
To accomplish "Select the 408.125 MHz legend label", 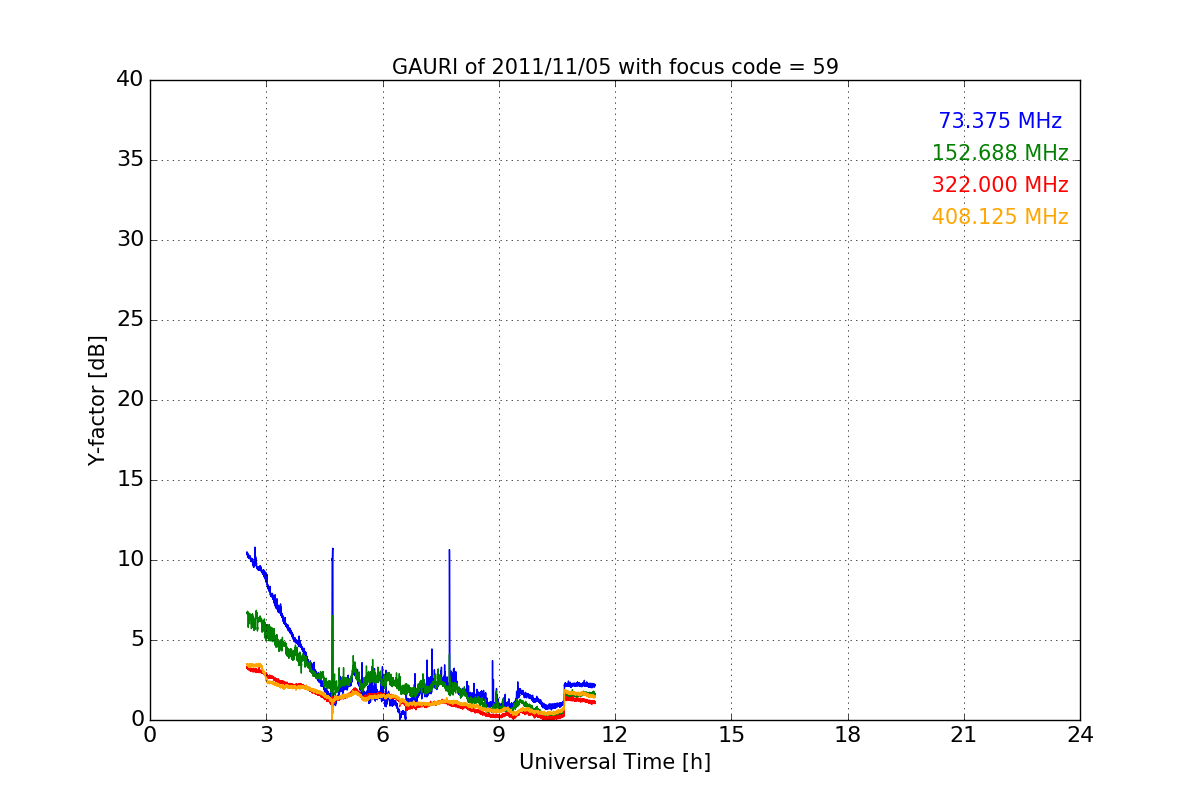I will tap(1000, 217).
